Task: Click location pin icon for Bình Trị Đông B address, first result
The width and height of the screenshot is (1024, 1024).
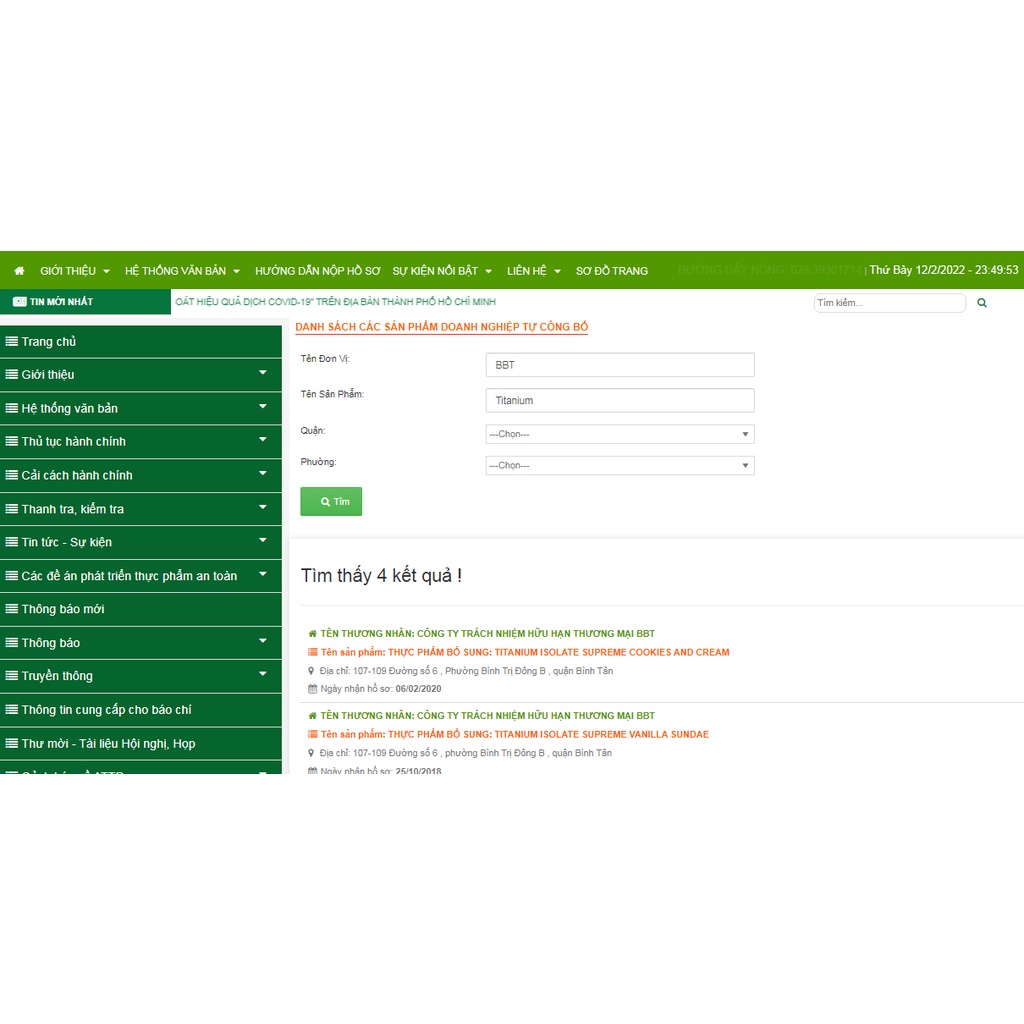Action: 312,671
